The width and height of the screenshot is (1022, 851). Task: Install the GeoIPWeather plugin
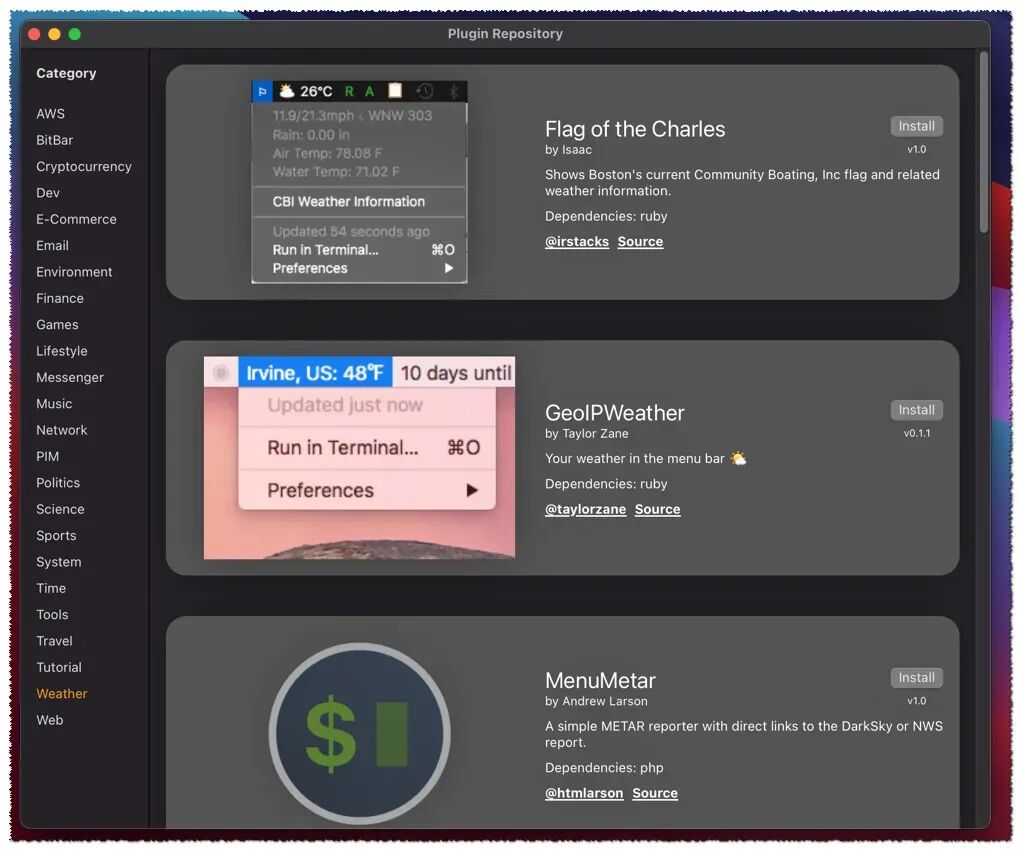click(916, 410)
